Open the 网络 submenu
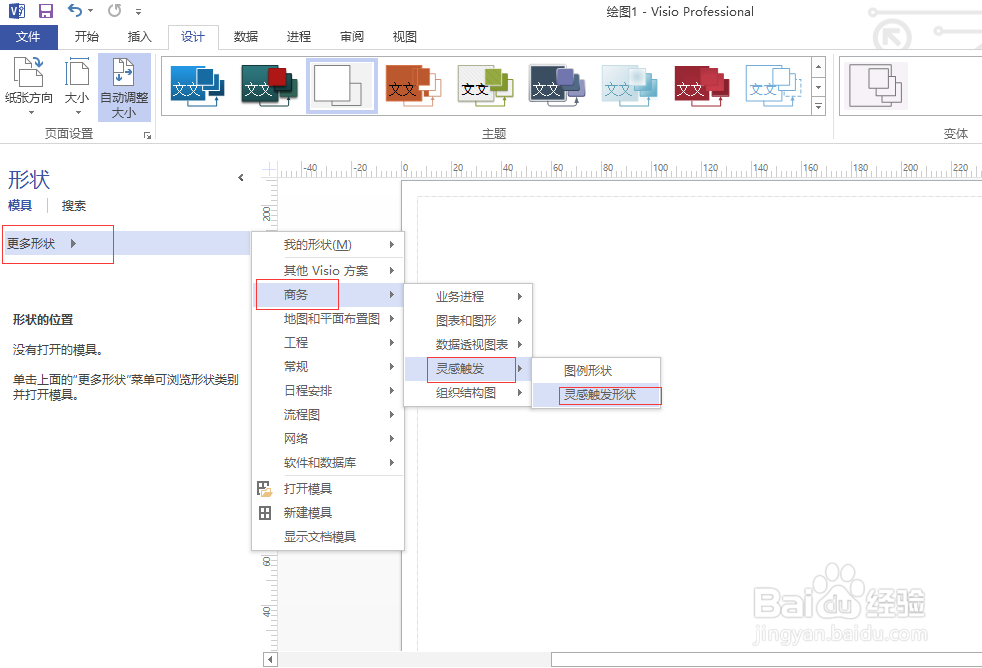The width and height of the screenshot is (982, 668). click(328, 438)
